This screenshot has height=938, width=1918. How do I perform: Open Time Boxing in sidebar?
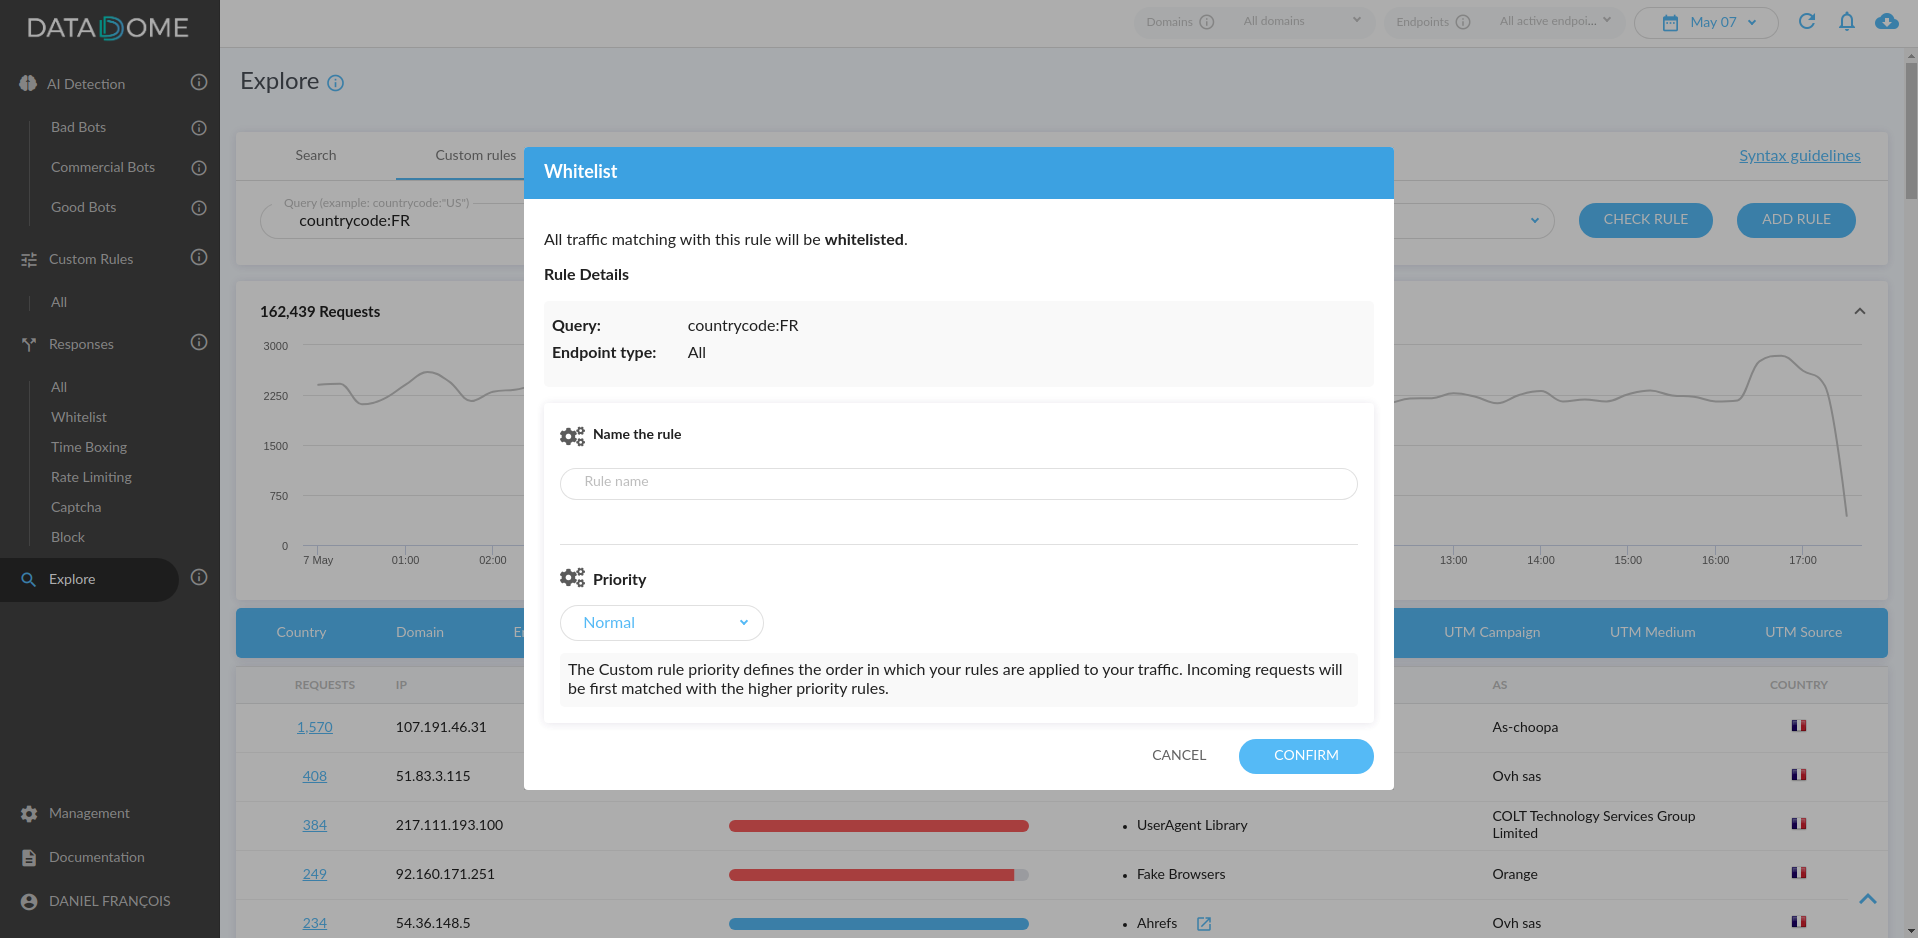point(89,448)
